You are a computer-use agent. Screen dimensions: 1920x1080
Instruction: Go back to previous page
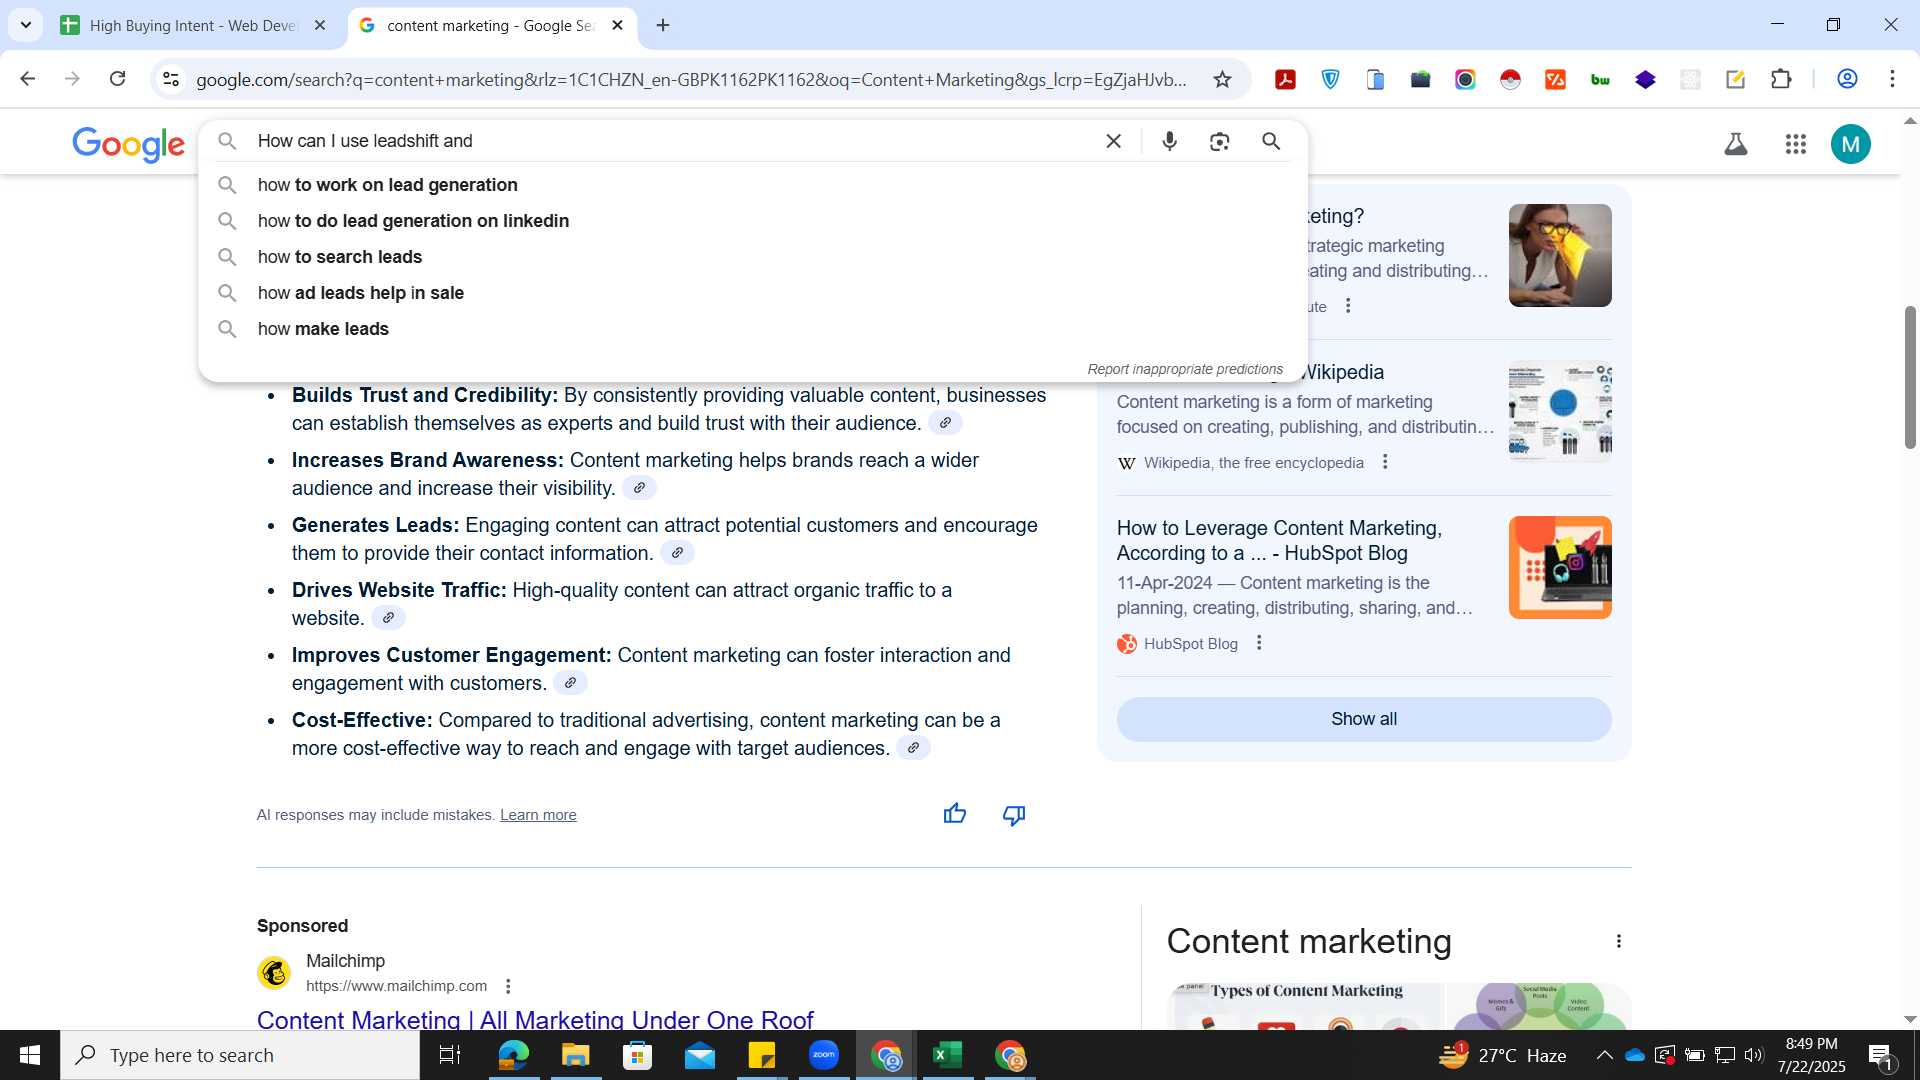27,79
